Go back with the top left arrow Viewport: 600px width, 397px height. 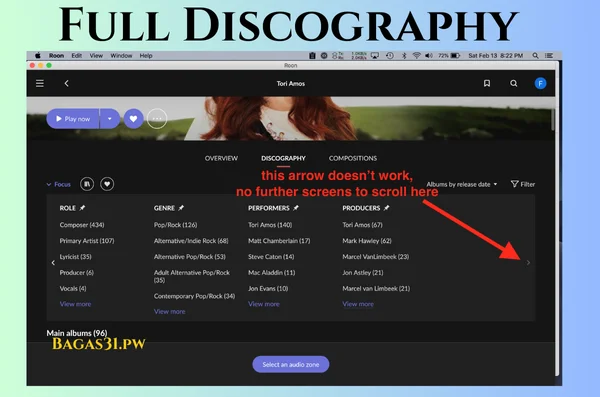click(67, 83)
